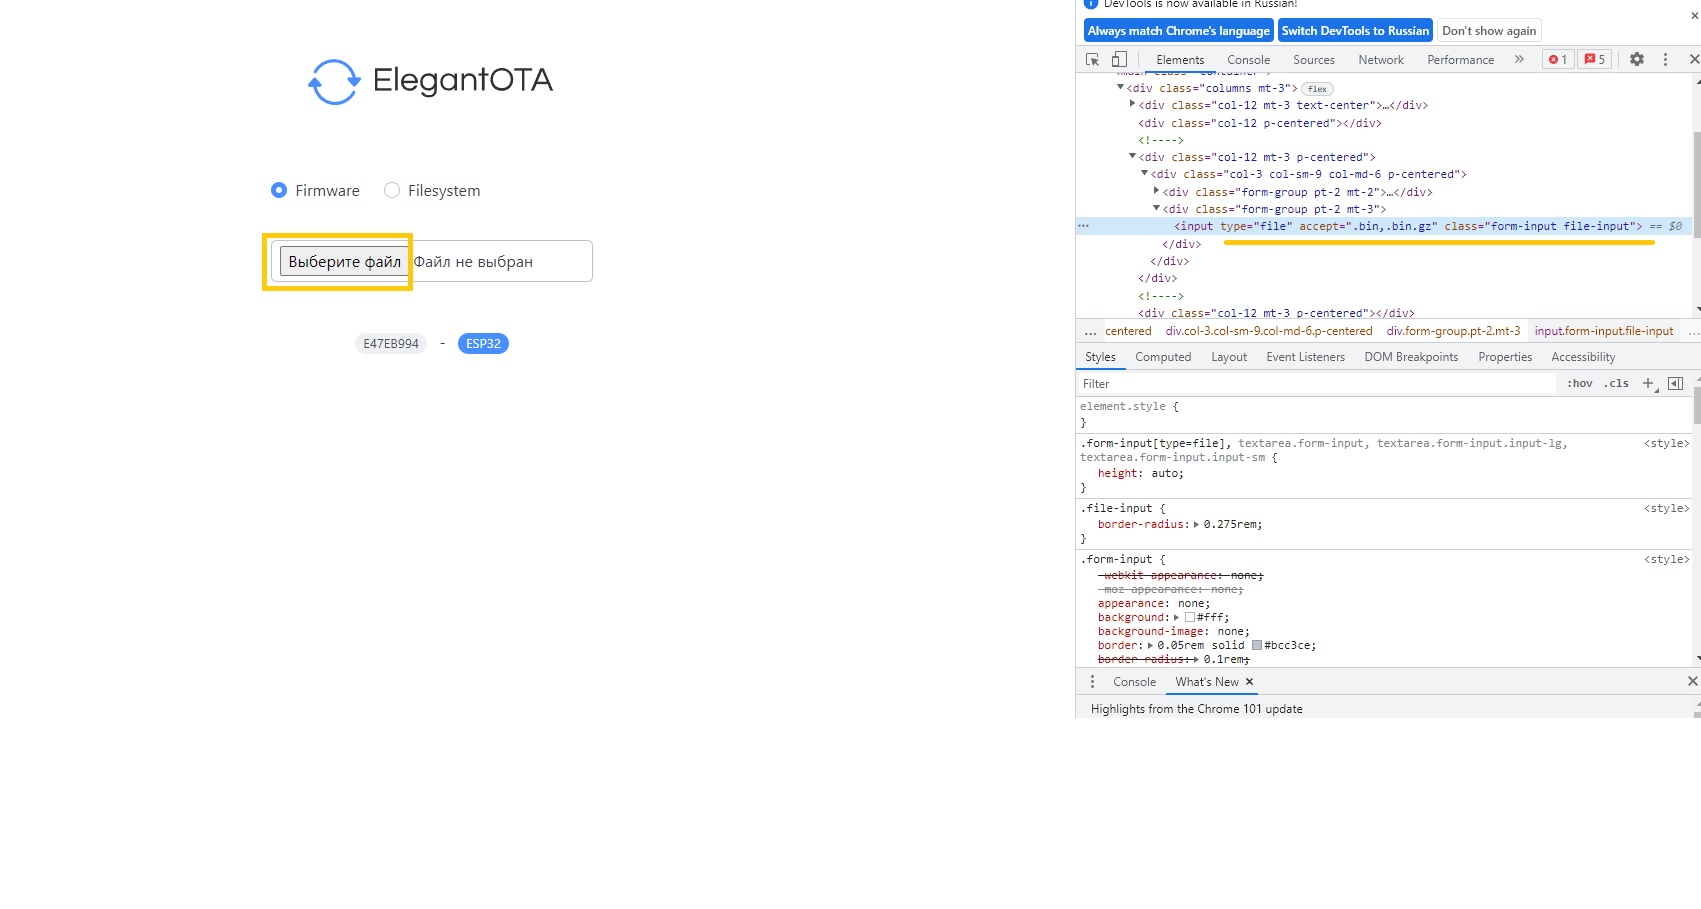Click the ESP32 badge

pos(483,344)
